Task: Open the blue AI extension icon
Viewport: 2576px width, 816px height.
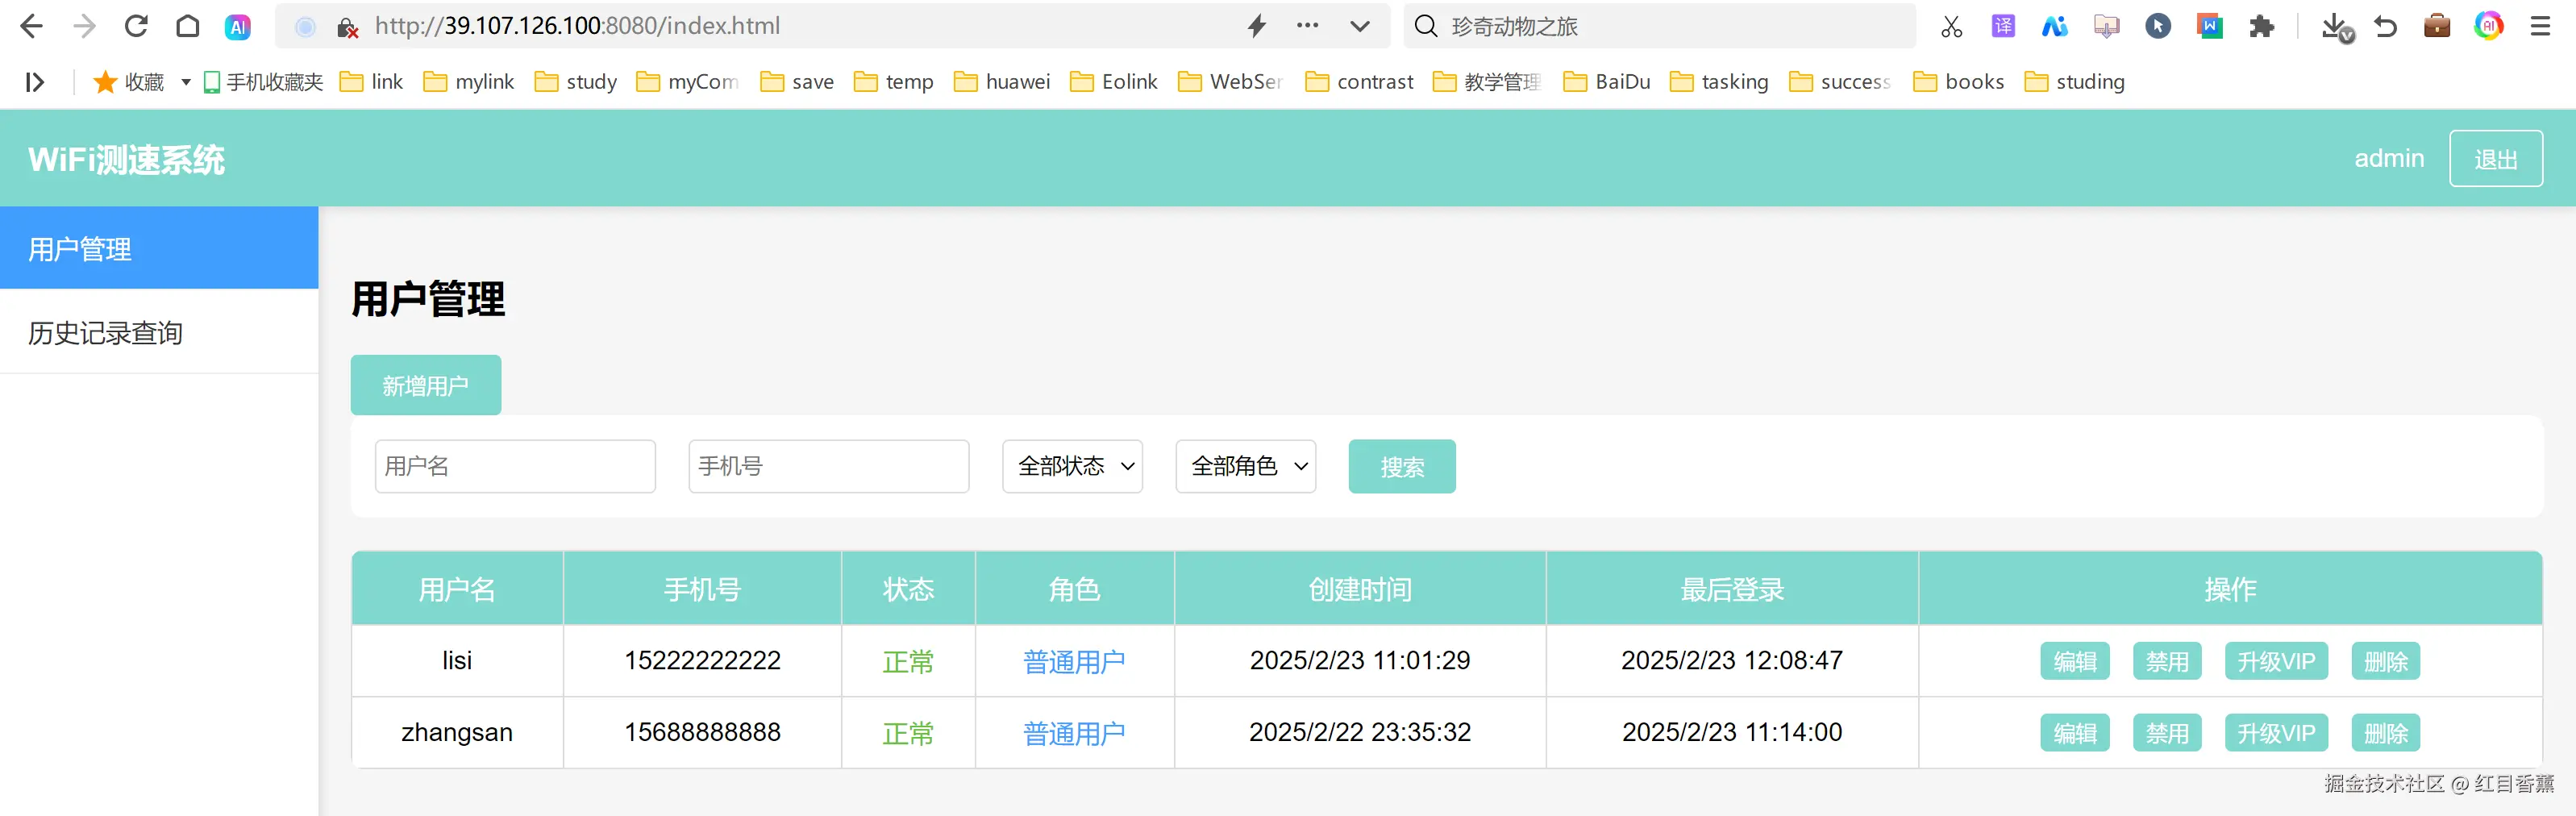Action: (2055, 26)
